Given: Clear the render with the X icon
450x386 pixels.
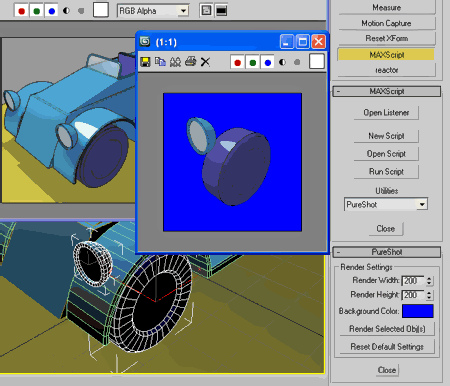Looking at the screenshot, I should pos(205,62).
